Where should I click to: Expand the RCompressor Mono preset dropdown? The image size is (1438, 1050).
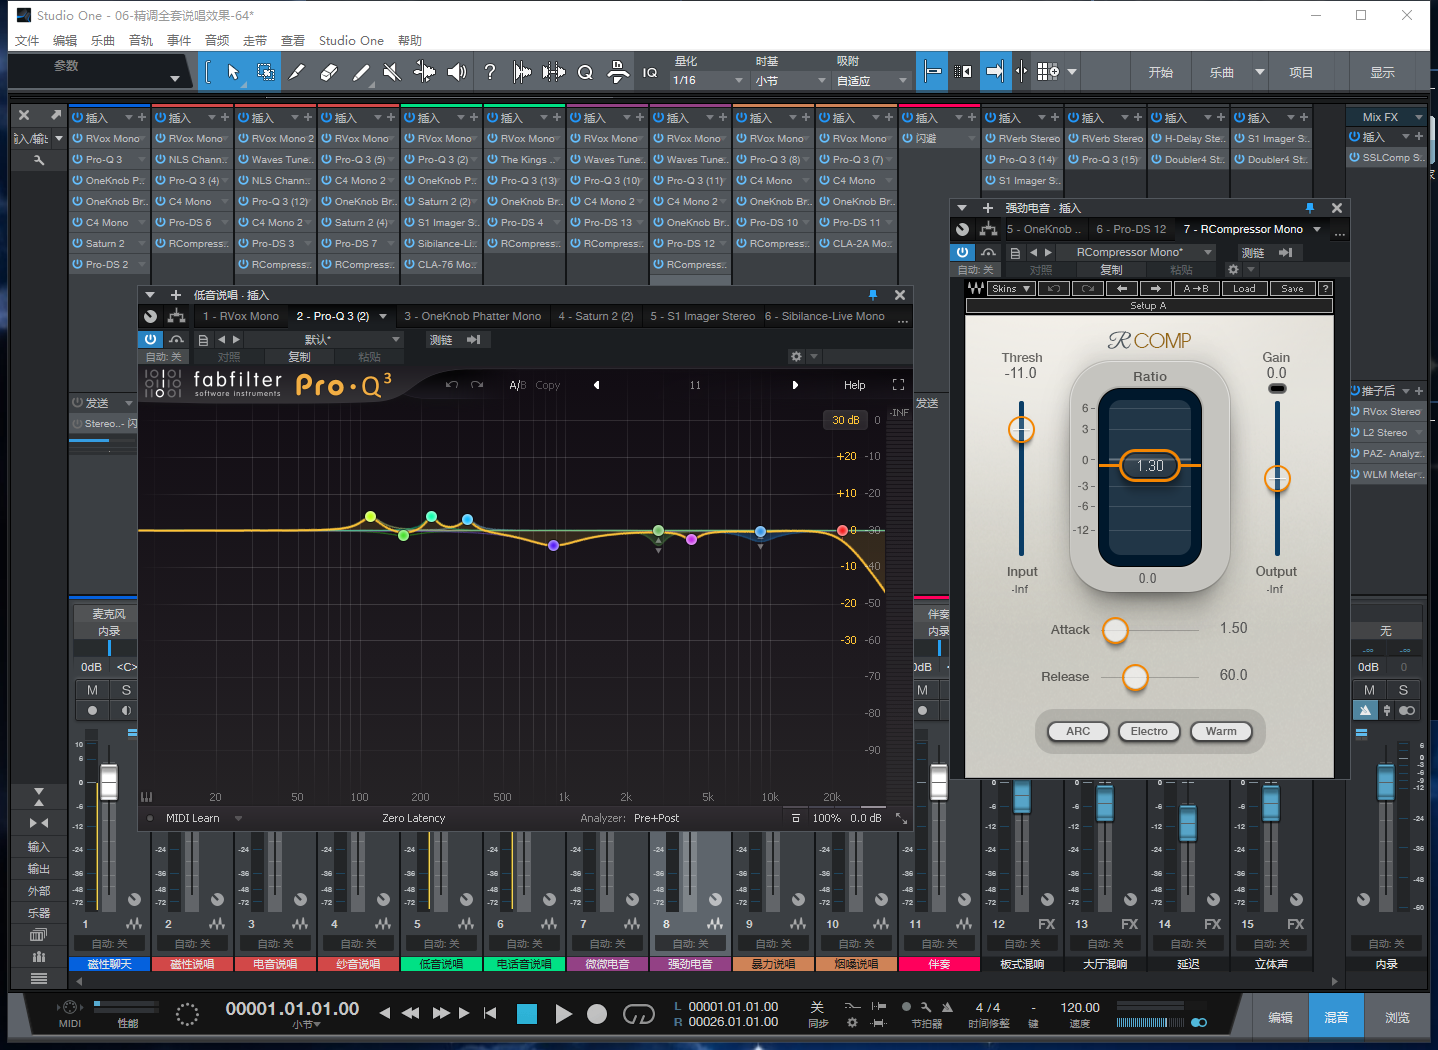pyautogui.click(x=1208, y=253)
